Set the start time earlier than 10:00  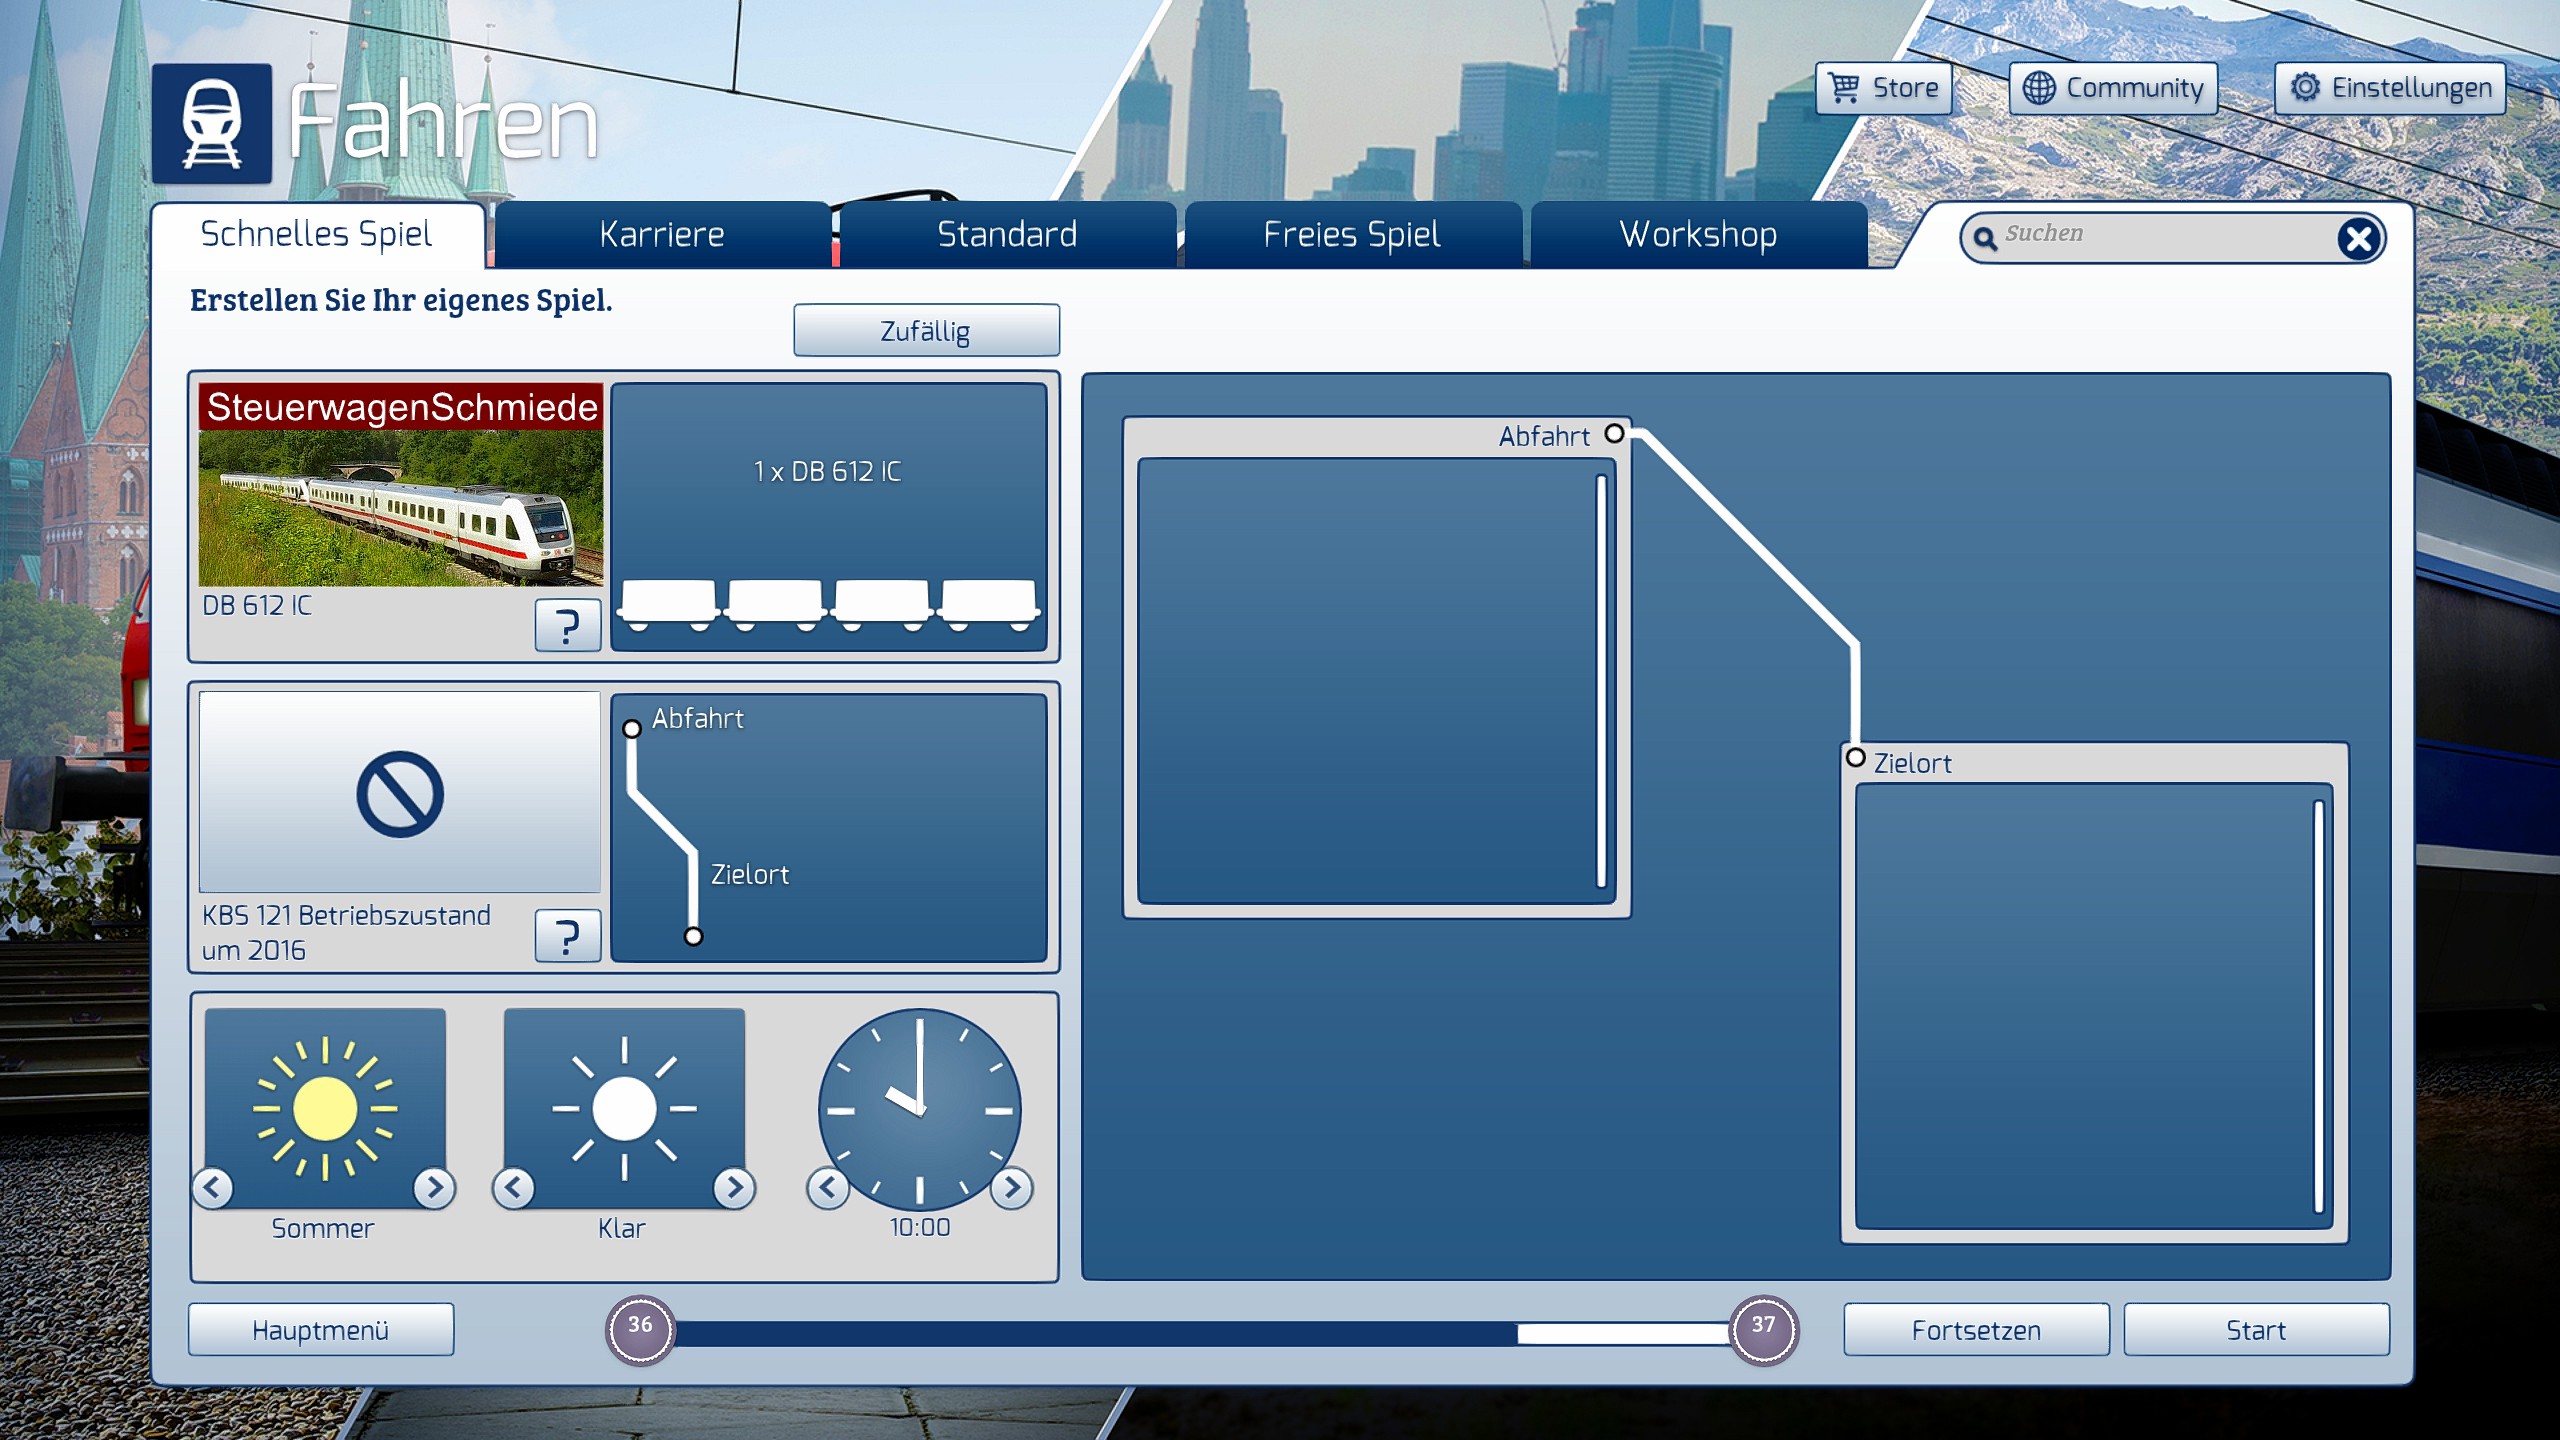[x=828, y=1188]
